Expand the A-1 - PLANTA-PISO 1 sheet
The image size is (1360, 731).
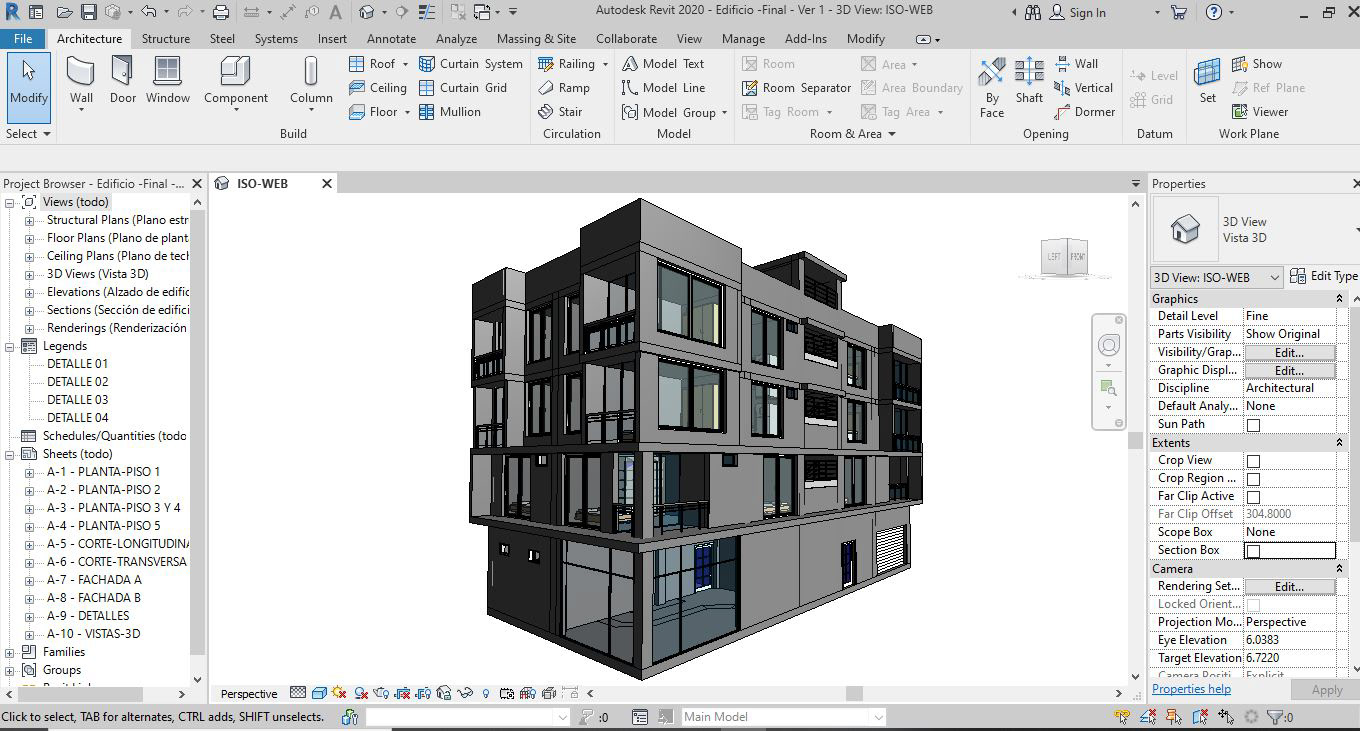point(29,472)
